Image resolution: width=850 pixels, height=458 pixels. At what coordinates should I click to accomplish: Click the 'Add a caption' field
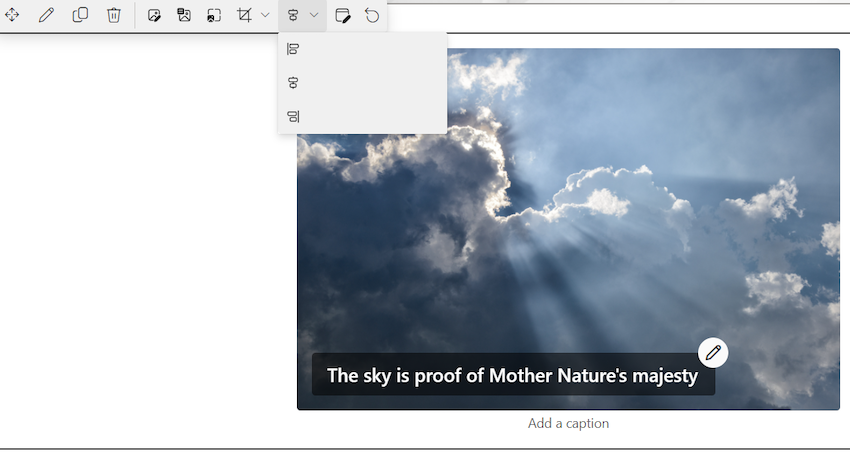[x=568, y=423]
